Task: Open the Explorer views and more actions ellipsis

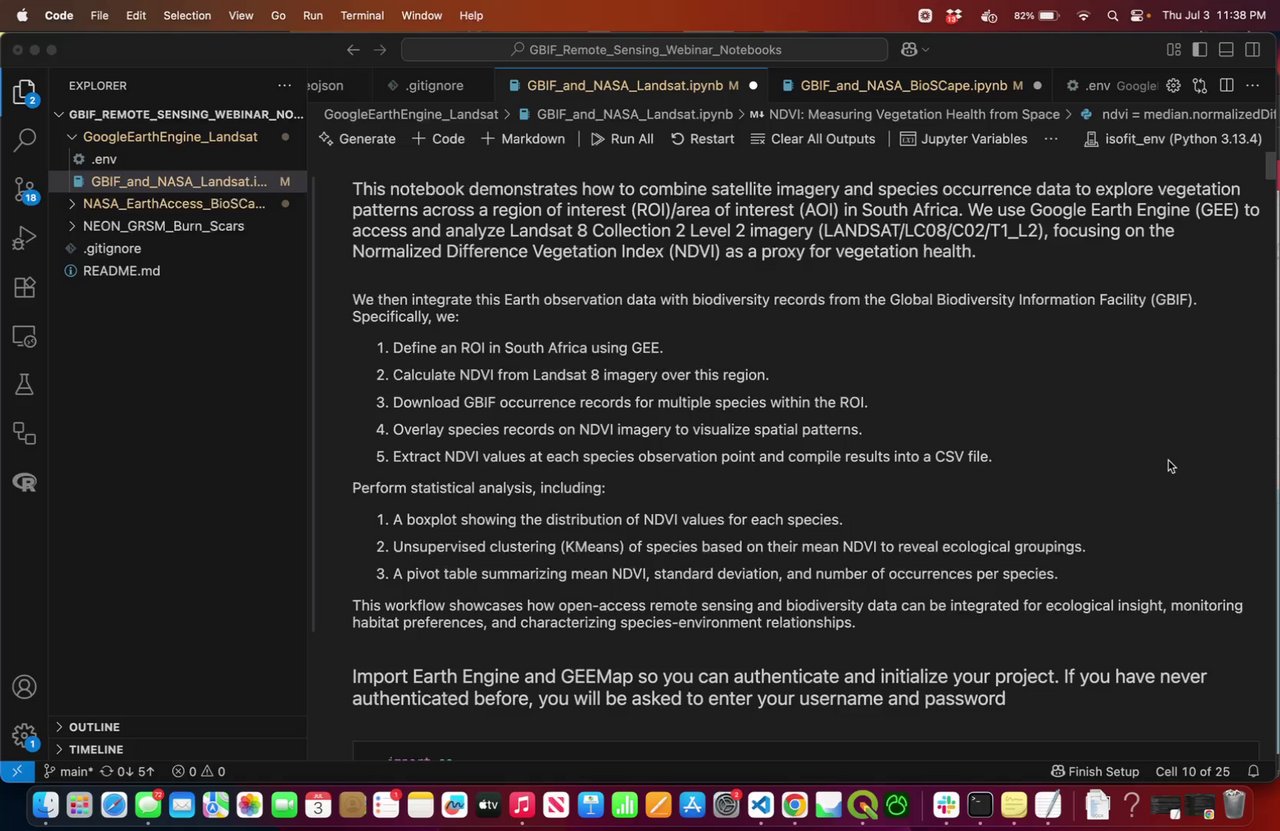Action: pyautogui.click(x=285, y=86)
